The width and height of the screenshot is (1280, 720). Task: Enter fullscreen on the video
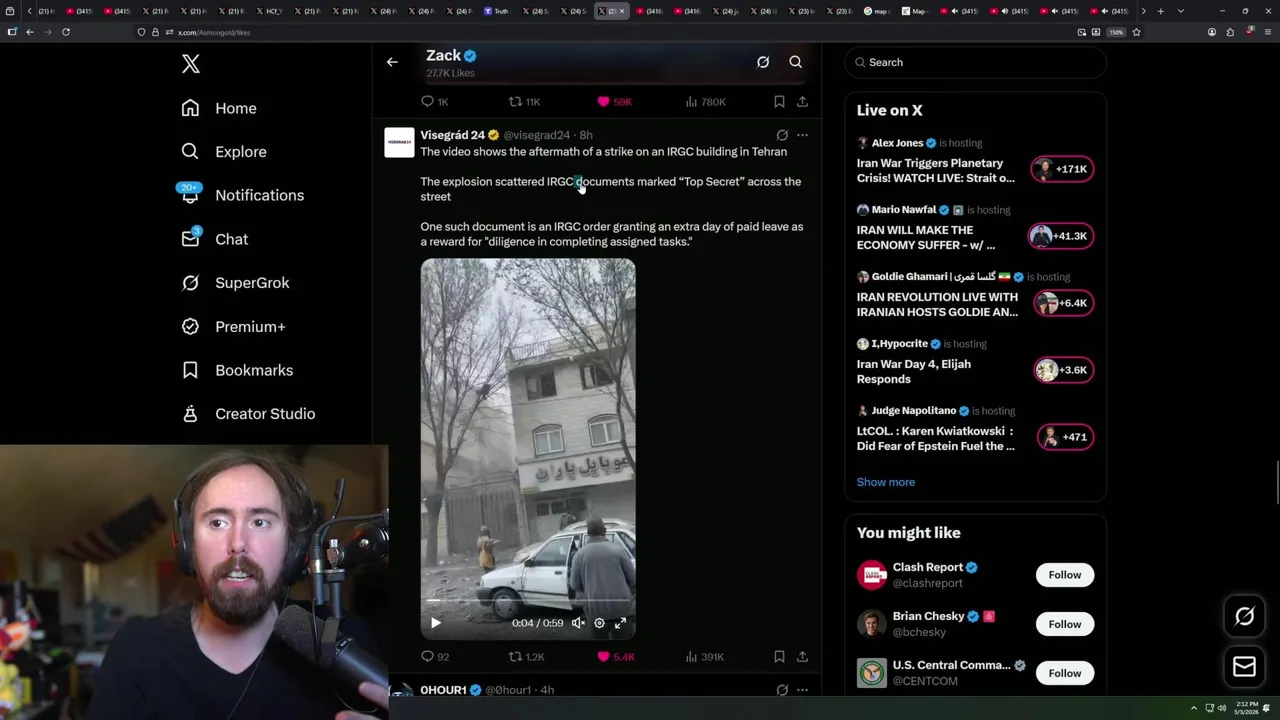point(620,623)
